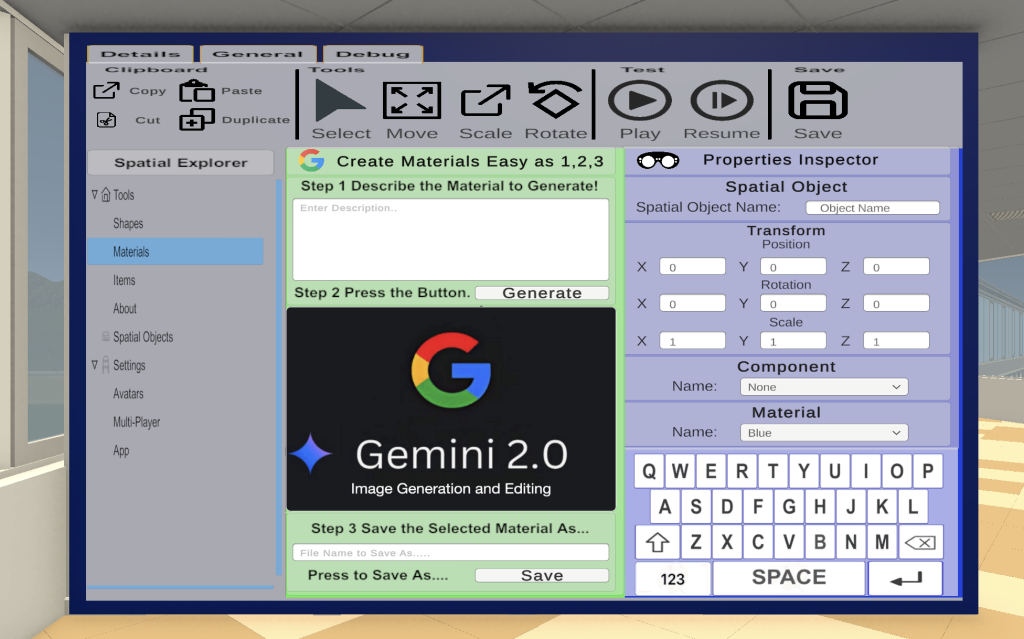
Task: Tap the M key on virtual keyboard
Action: coord(882,542)
